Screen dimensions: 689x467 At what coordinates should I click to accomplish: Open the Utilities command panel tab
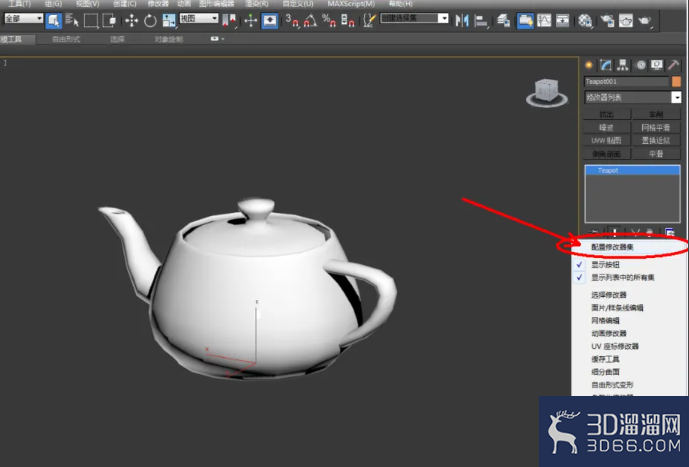pos(674,65)
